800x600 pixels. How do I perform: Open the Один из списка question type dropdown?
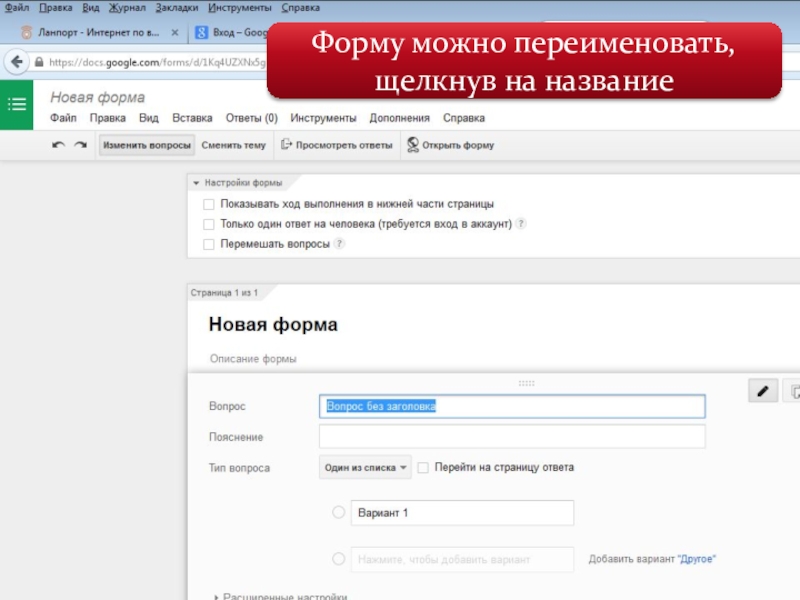coord(365,467)
